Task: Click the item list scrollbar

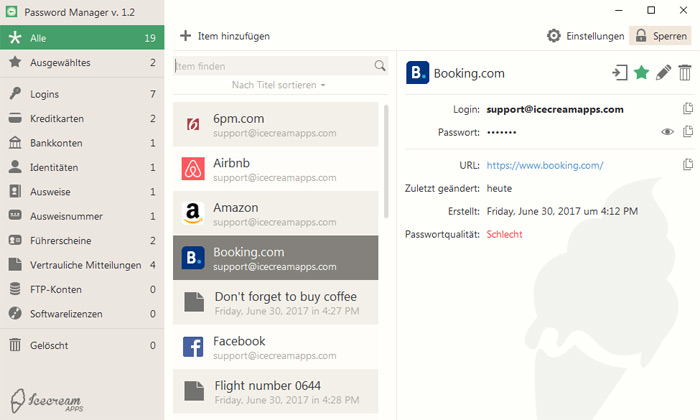Action: tap(386, 162)
